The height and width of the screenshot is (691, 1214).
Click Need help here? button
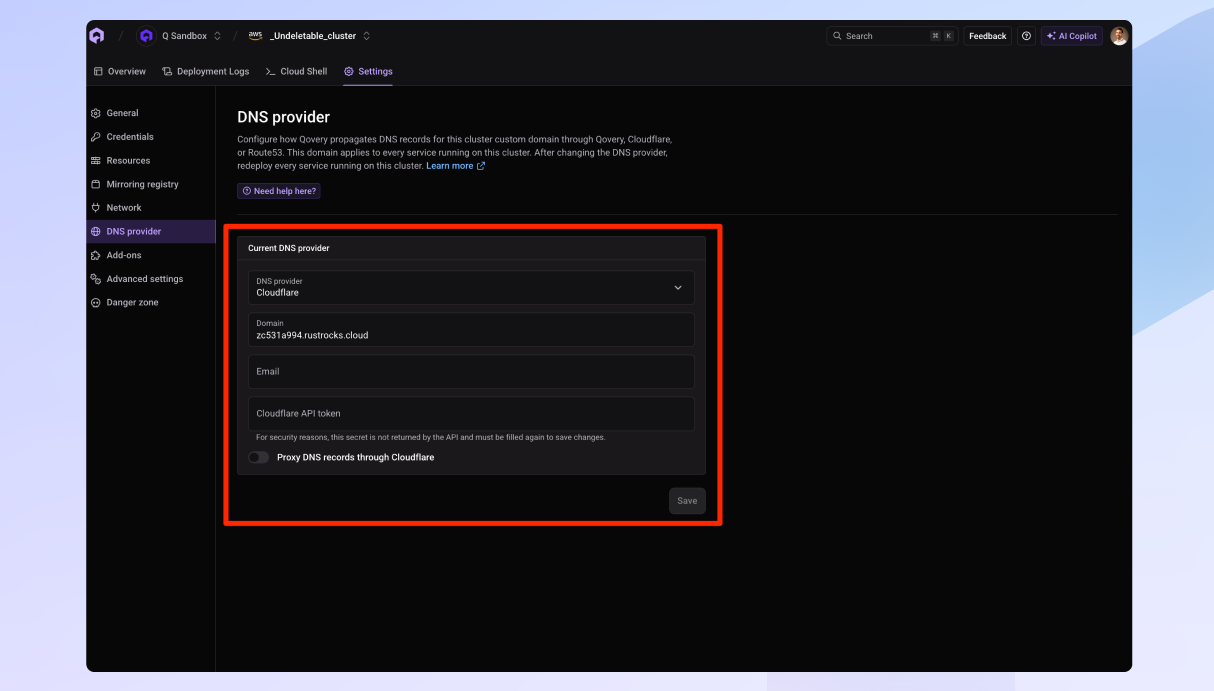tap(279, 191)
